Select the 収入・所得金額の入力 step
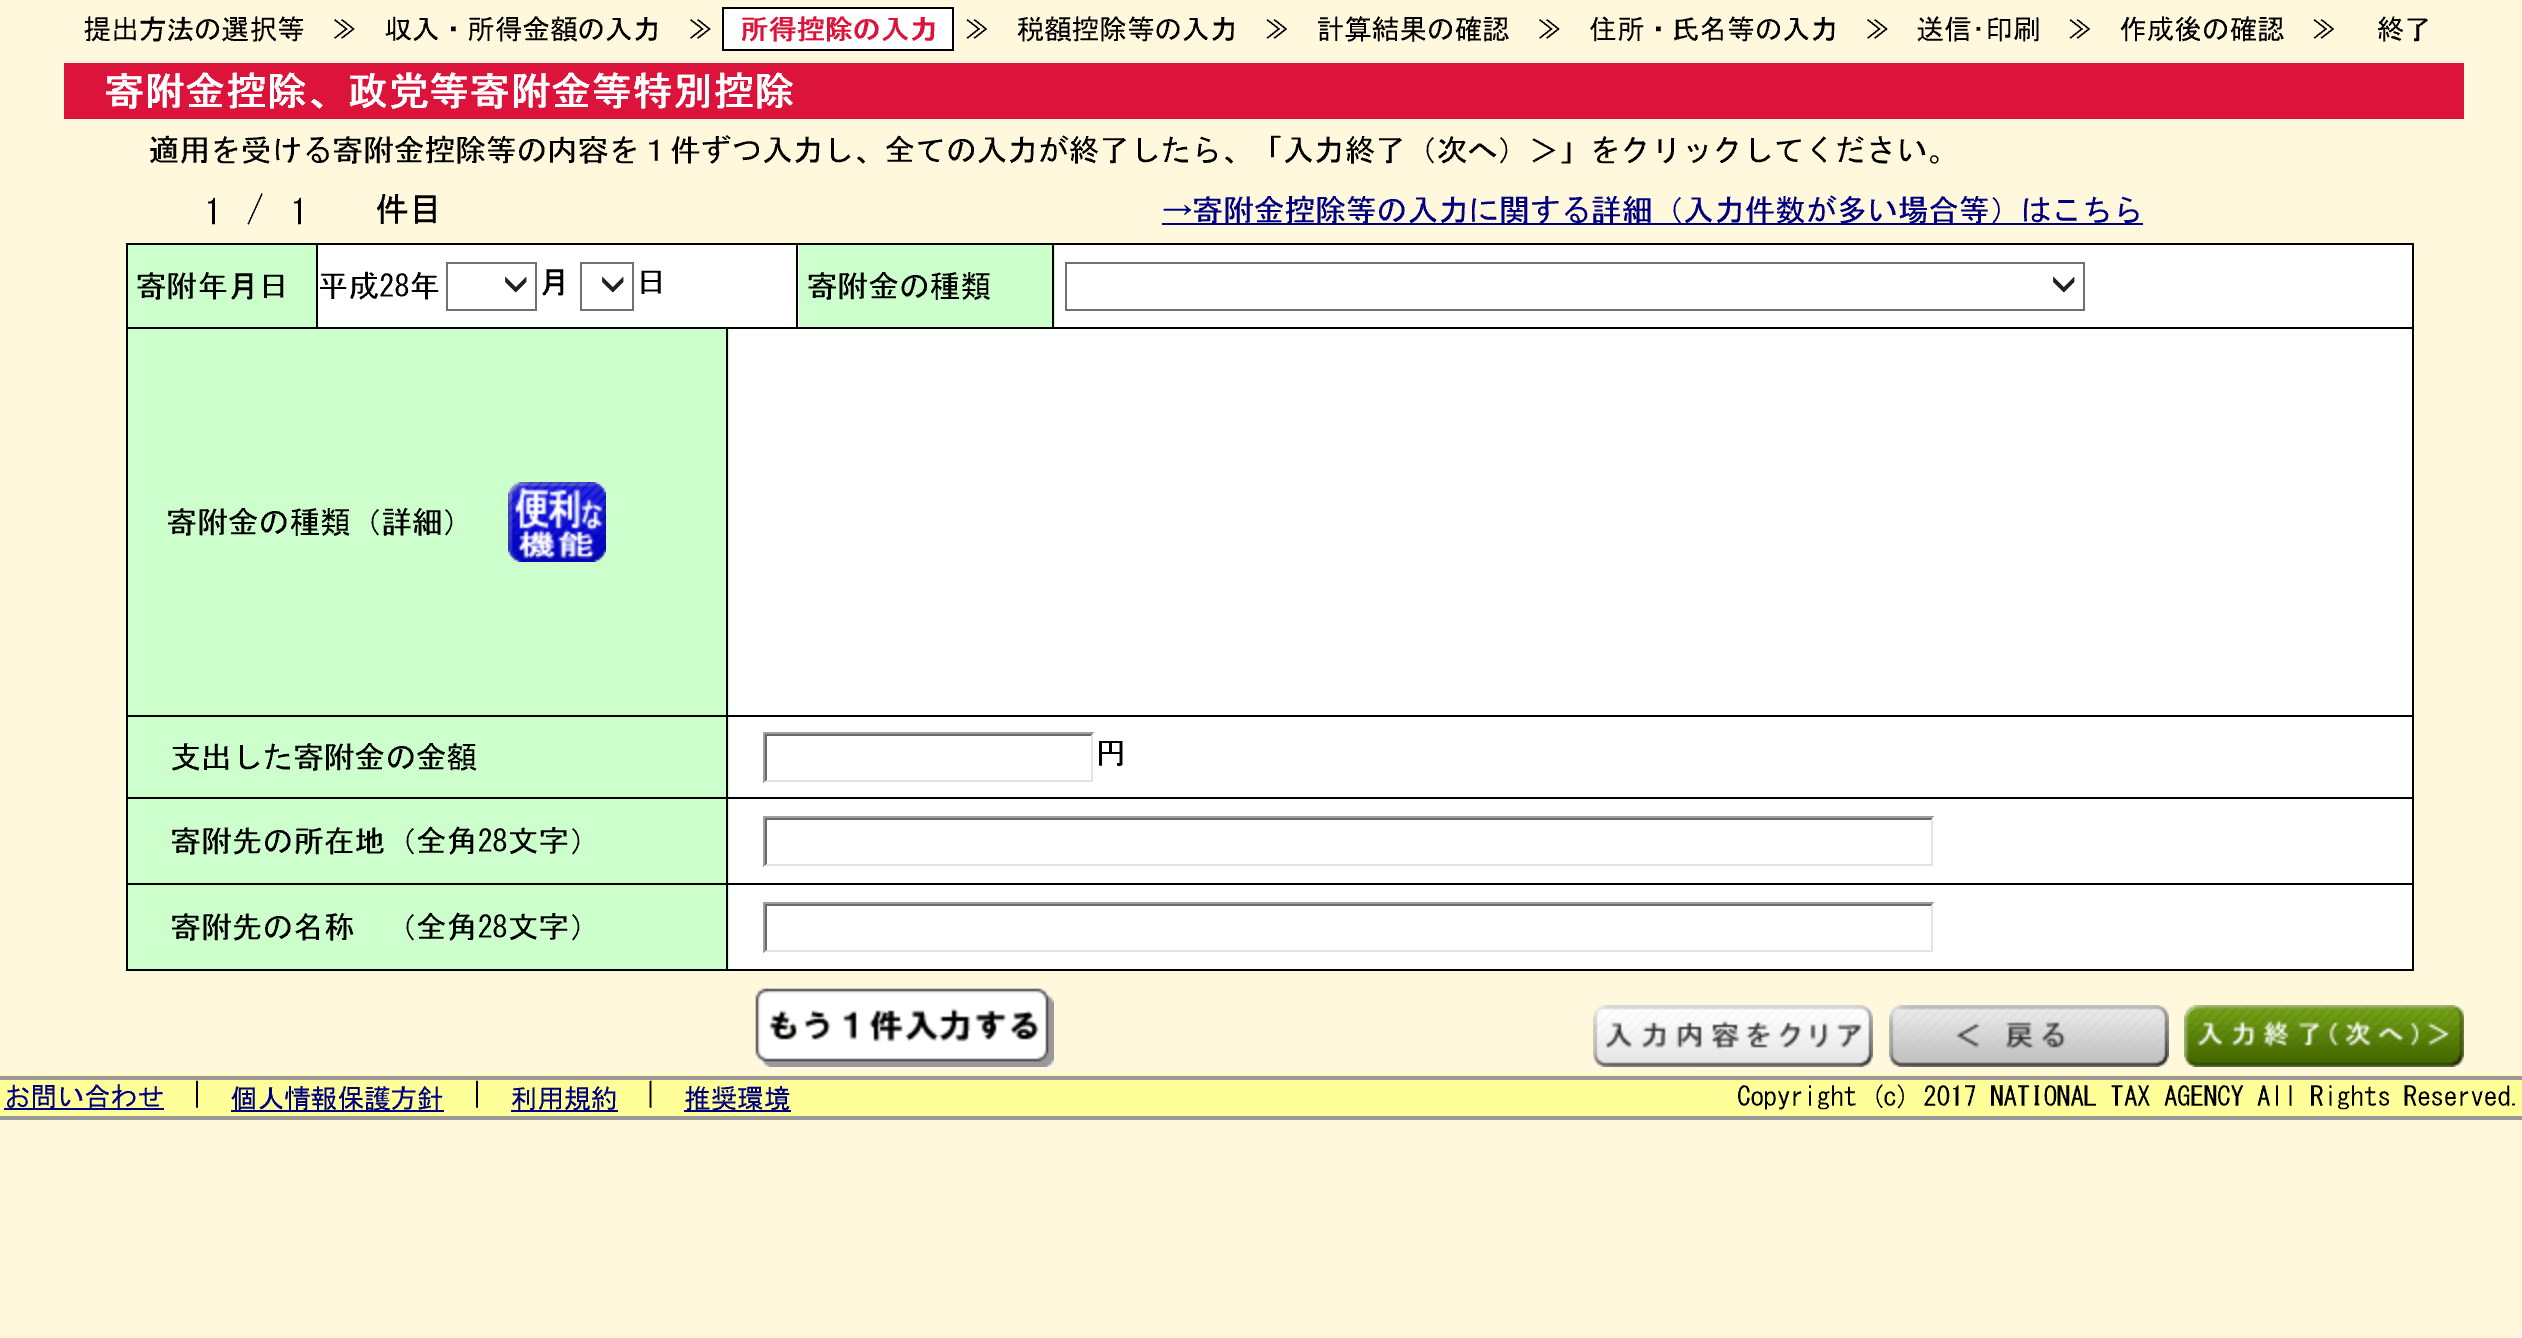 522,29
